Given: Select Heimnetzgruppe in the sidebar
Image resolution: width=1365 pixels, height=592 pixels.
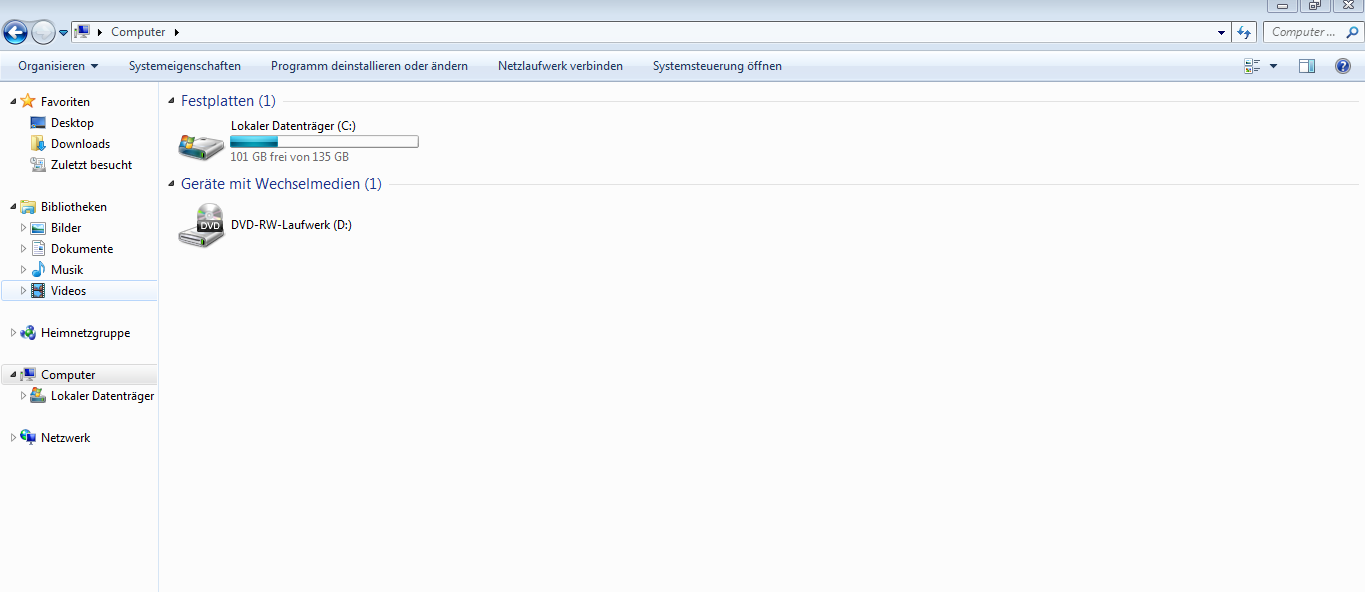Looking at the screenshot, I should [x=85, y=333].
